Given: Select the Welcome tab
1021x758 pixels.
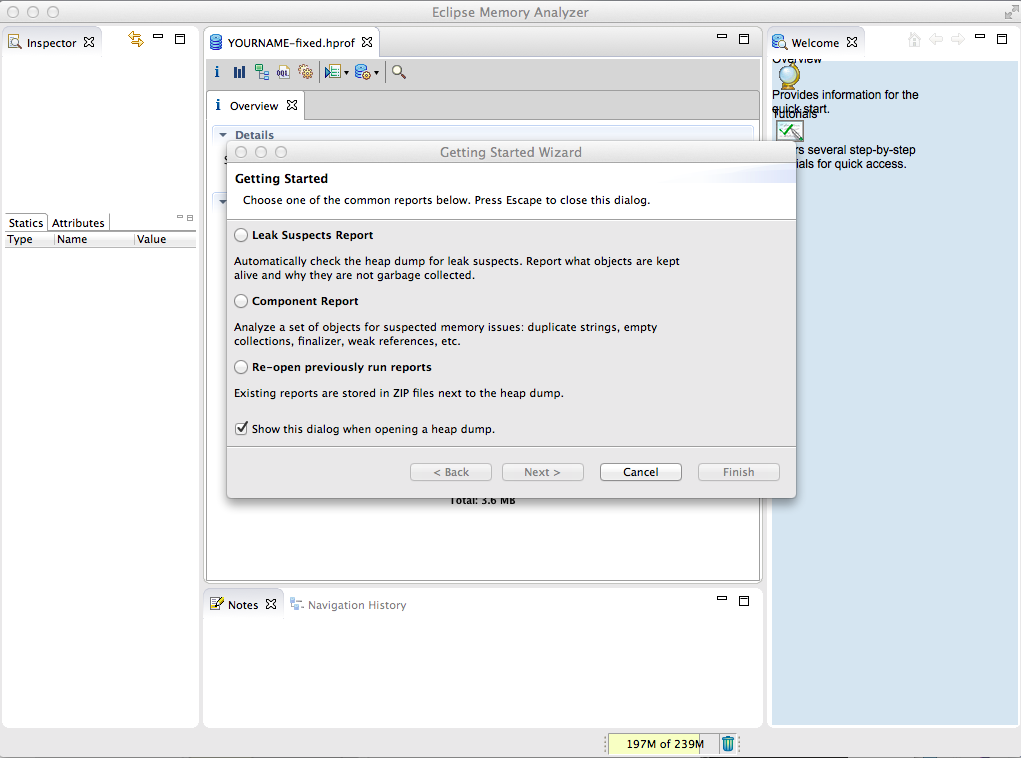Looking at the screenshot, I should click(x=815, y=43).
